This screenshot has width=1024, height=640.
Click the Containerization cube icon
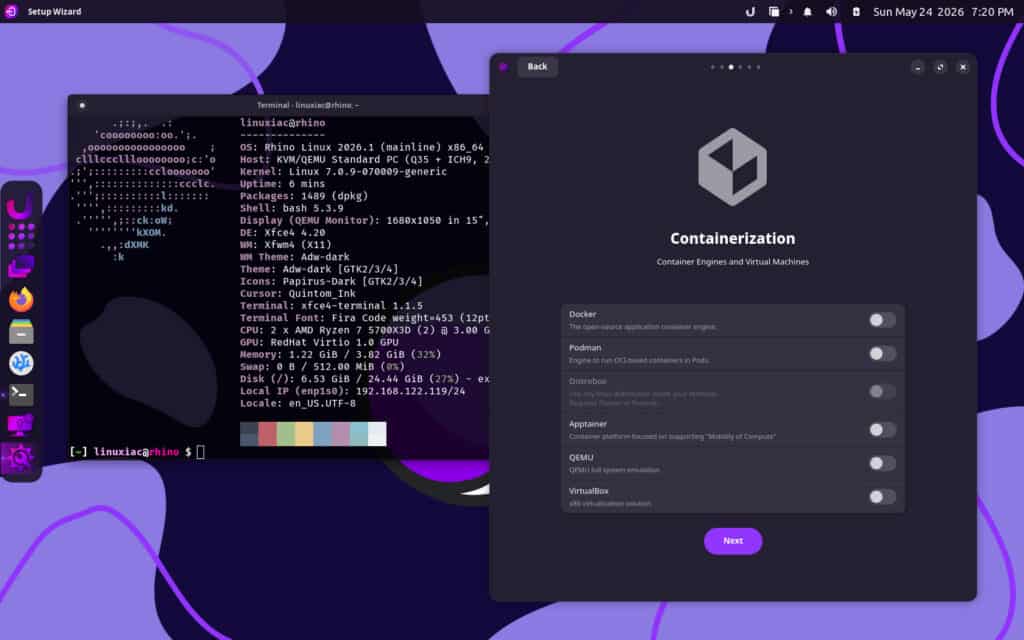732,167
